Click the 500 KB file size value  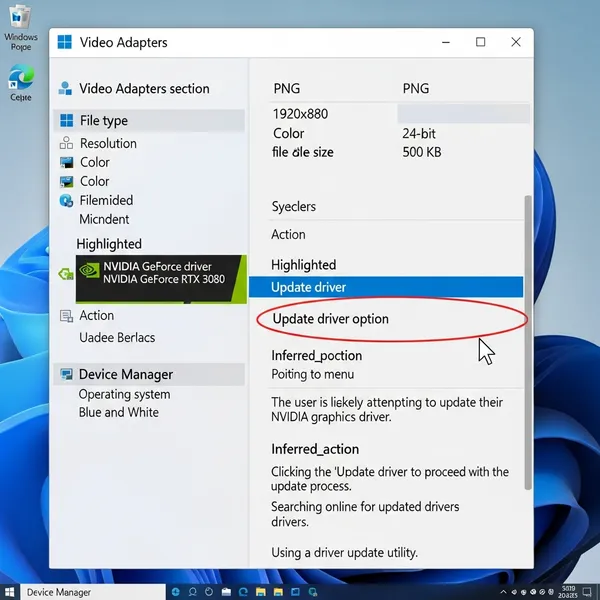pyautogui.click(x=422, y=152)
